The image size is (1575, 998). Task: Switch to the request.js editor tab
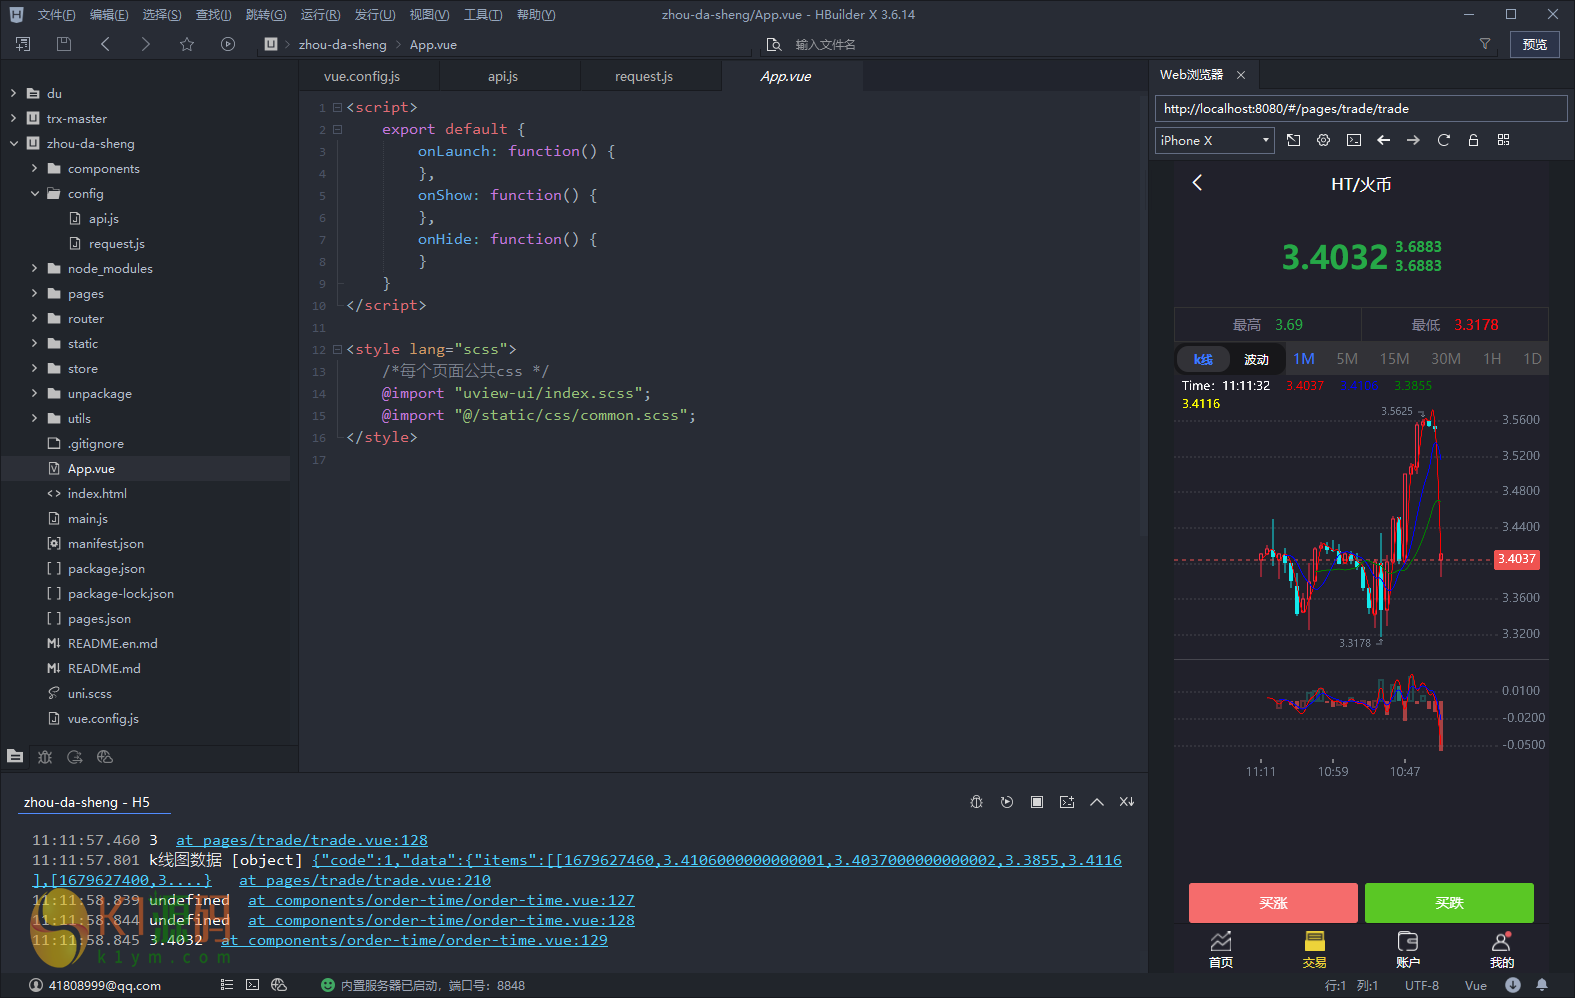tap(643, 76)
